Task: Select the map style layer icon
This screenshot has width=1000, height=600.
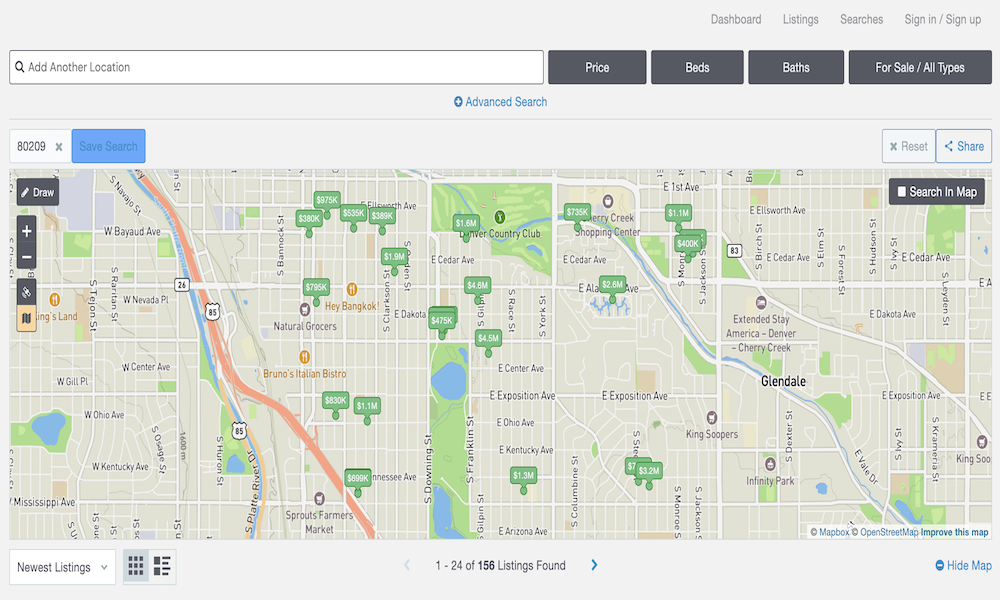Action: click(26, 318)
